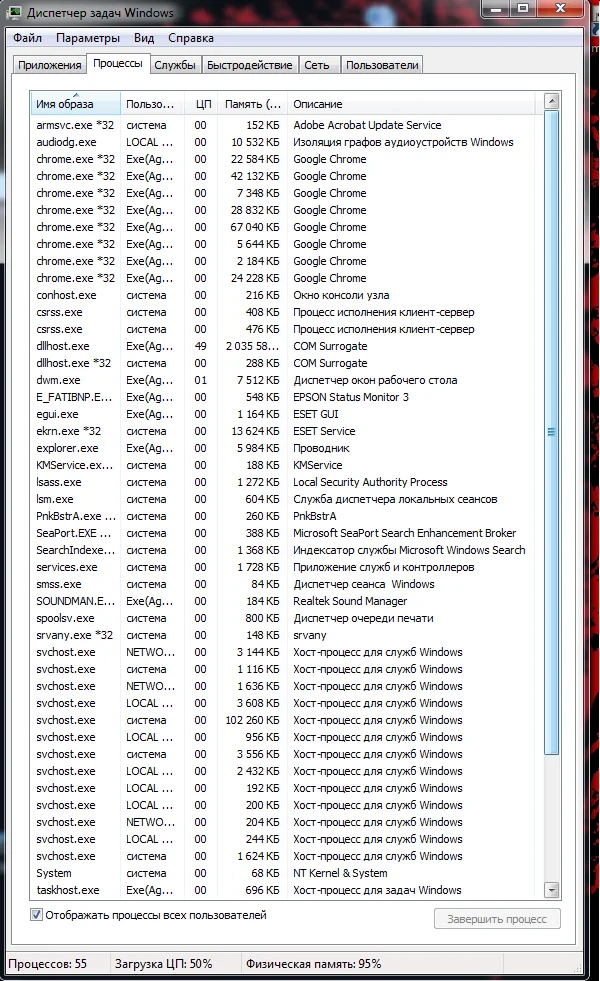Select the spoolsv.exe process
Viewport: 600px width, 981px height.
(x=285, y=618)
